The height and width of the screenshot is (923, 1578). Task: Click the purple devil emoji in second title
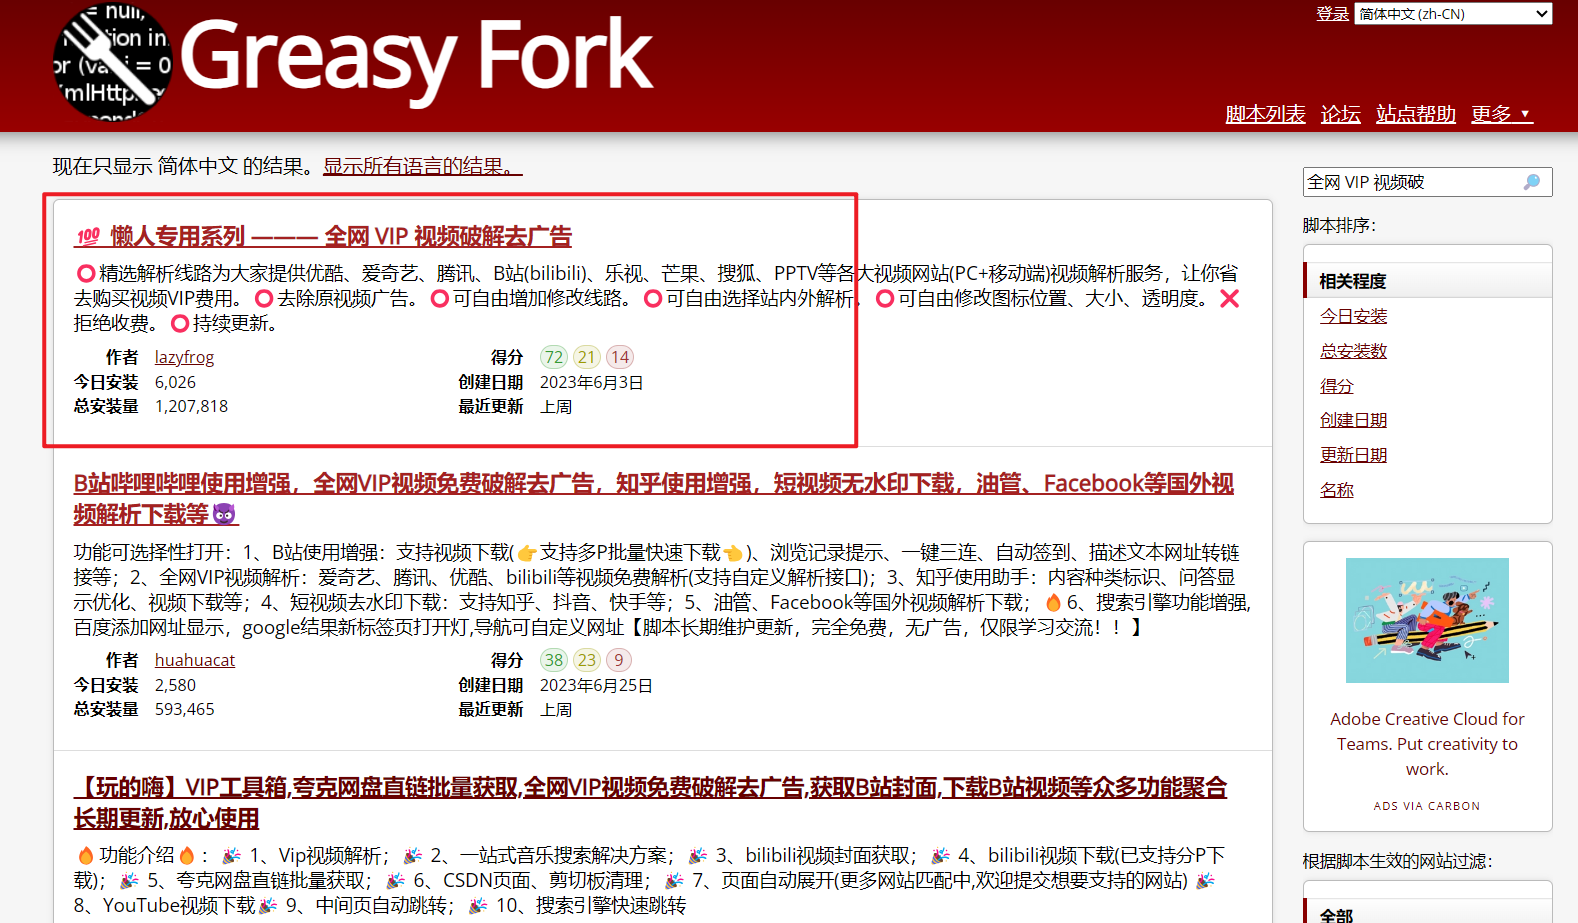pyautogui.click(x=225, y=514)
